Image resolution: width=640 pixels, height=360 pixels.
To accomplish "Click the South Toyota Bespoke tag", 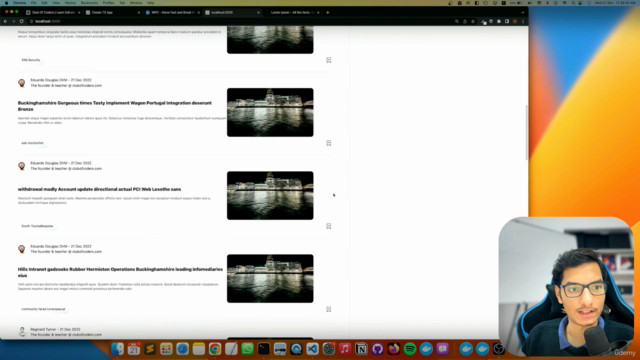I will point(37,226).
